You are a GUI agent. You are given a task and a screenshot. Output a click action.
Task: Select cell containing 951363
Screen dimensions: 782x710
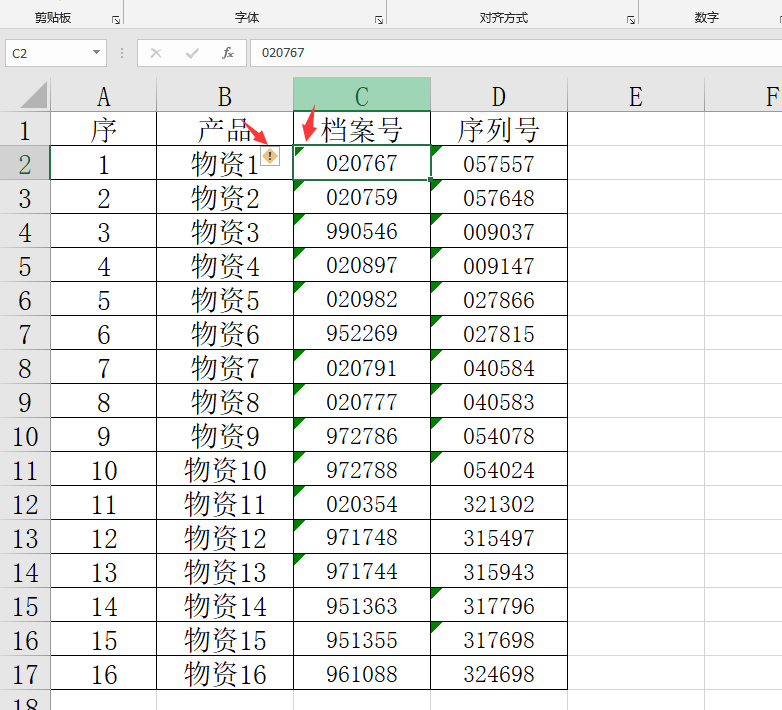point(362,605)
